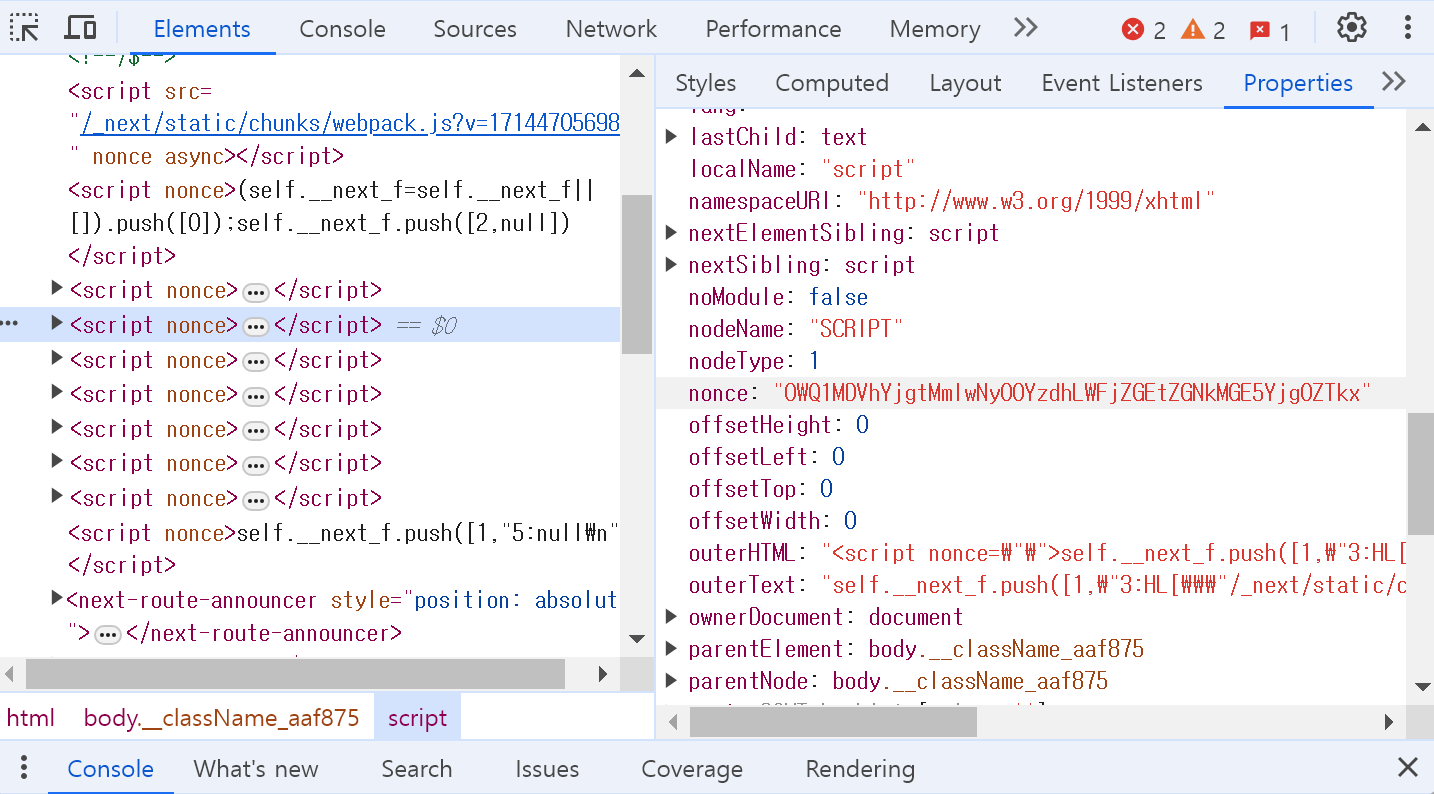Open the drawer's three-dot menu
This screenshot has width=1434, height=794.
click(x=22, y=766)
